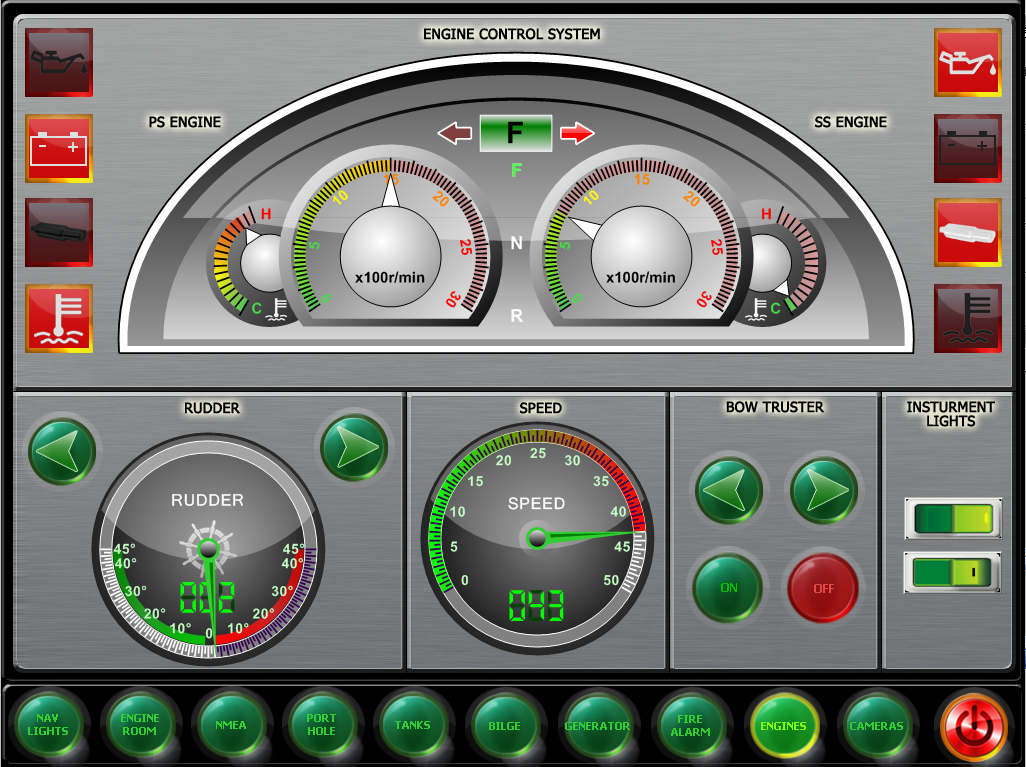Viewport: 1026px width, 767px height.
Task: Click the PS engine oil pressure warning icon
Action: 59,62
